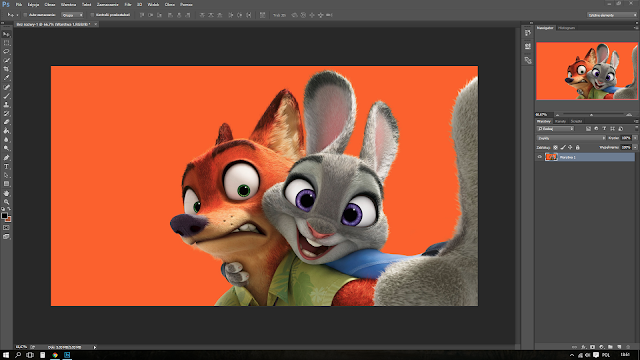Open the History collapsed panel icon
This screenshot has height=360, width=640.
(x=528, y=33)
